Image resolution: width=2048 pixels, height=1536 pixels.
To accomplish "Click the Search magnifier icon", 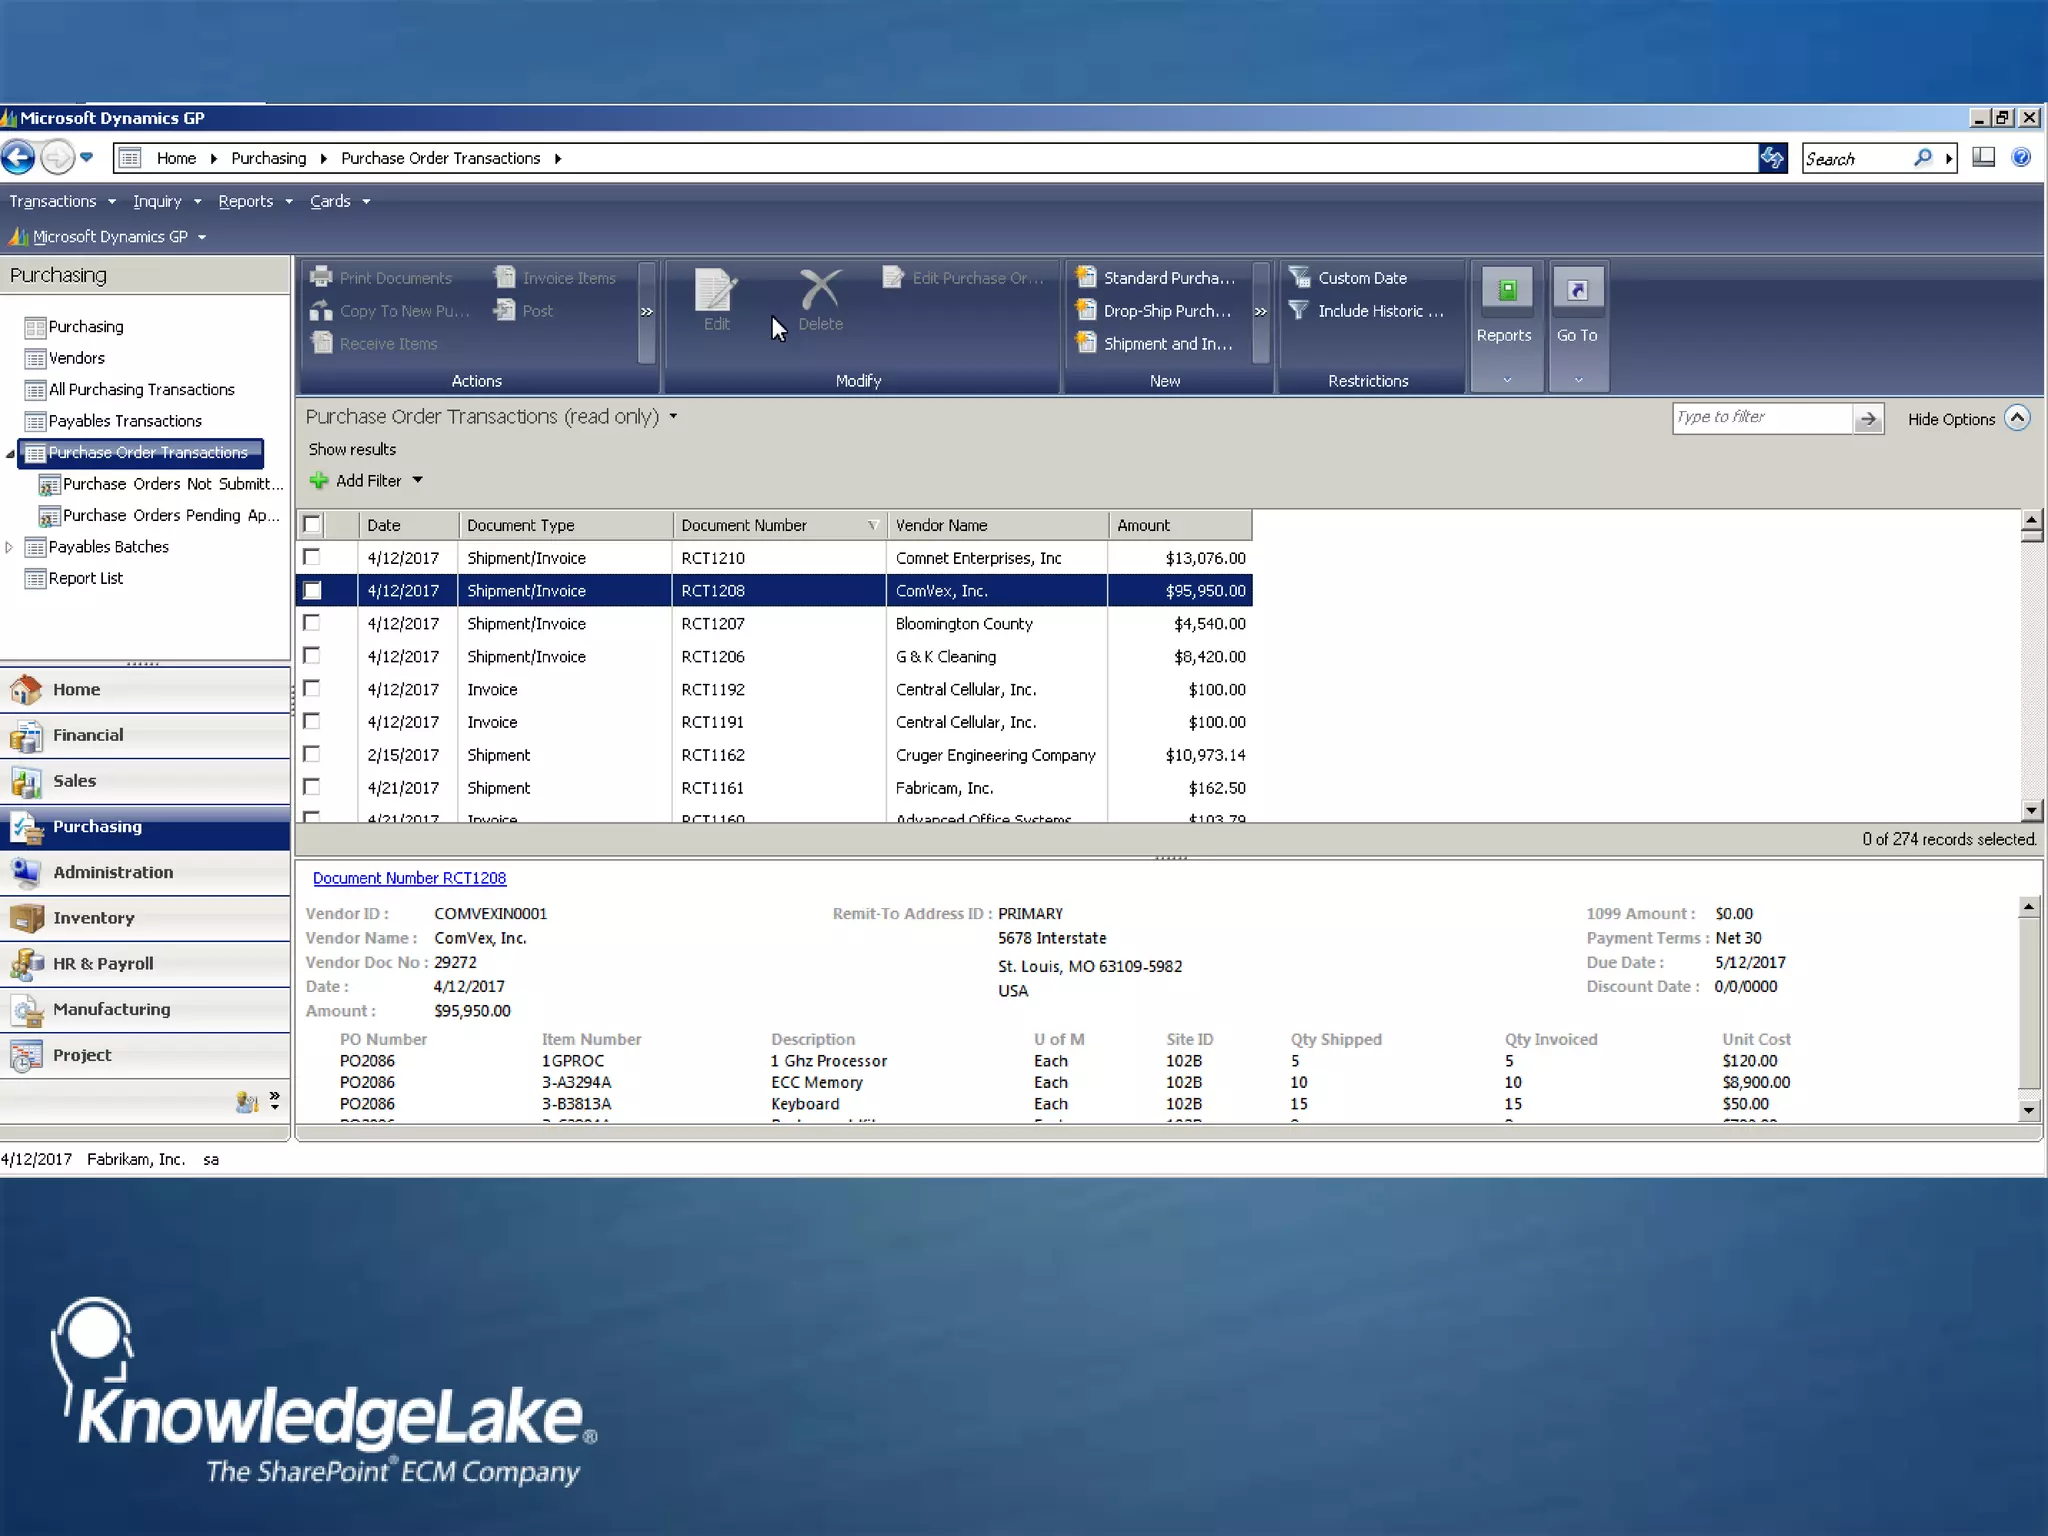I will (1922, 158).
